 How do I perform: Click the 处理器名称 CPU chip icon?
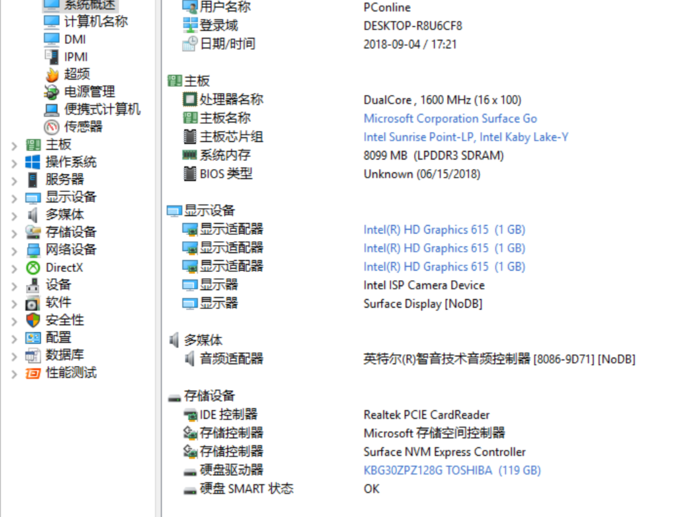[190, 99]
